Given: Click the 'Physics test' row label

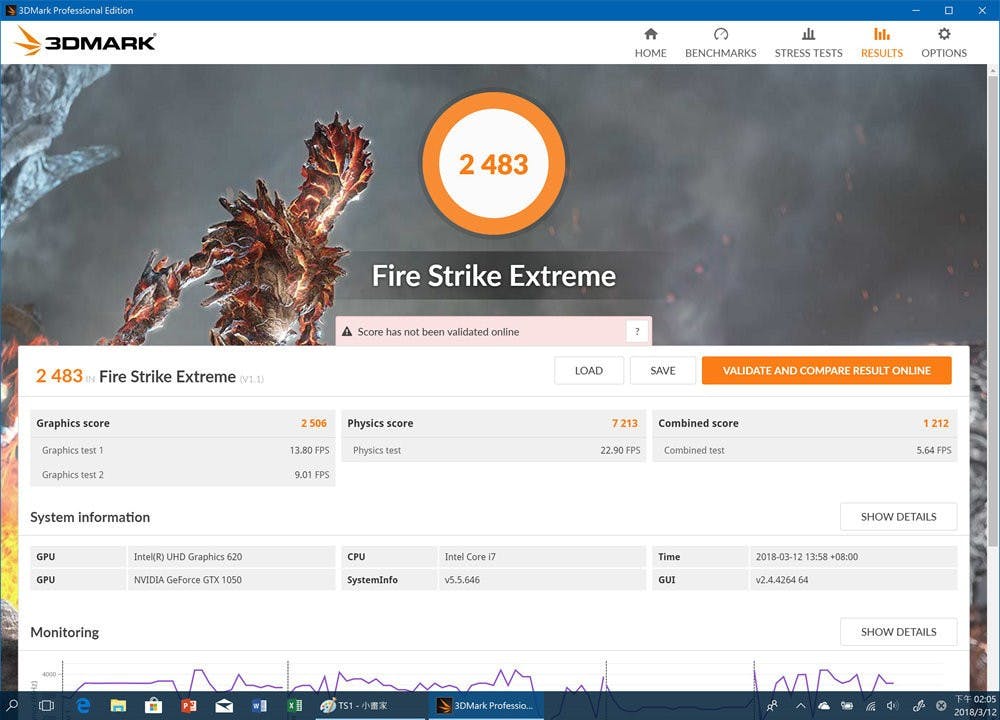Looking at the screenshot, I should tap(377, 450).
